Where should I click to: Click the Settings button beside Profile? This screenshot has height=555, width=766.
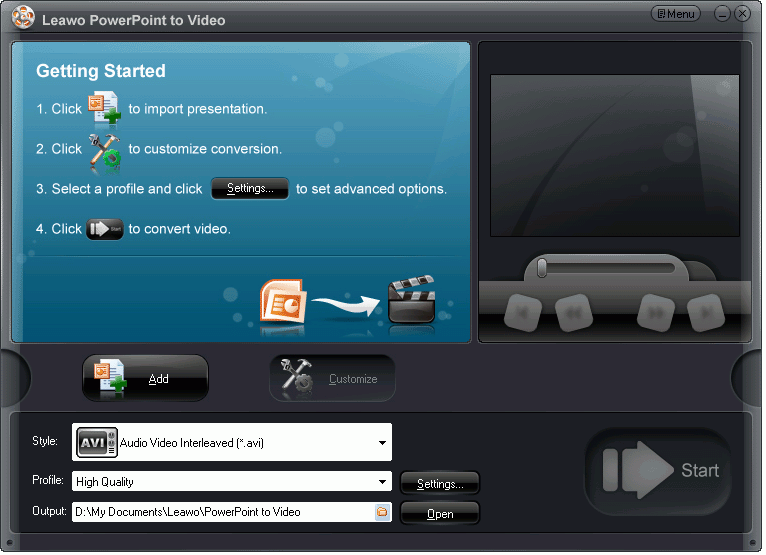[440, 484]
